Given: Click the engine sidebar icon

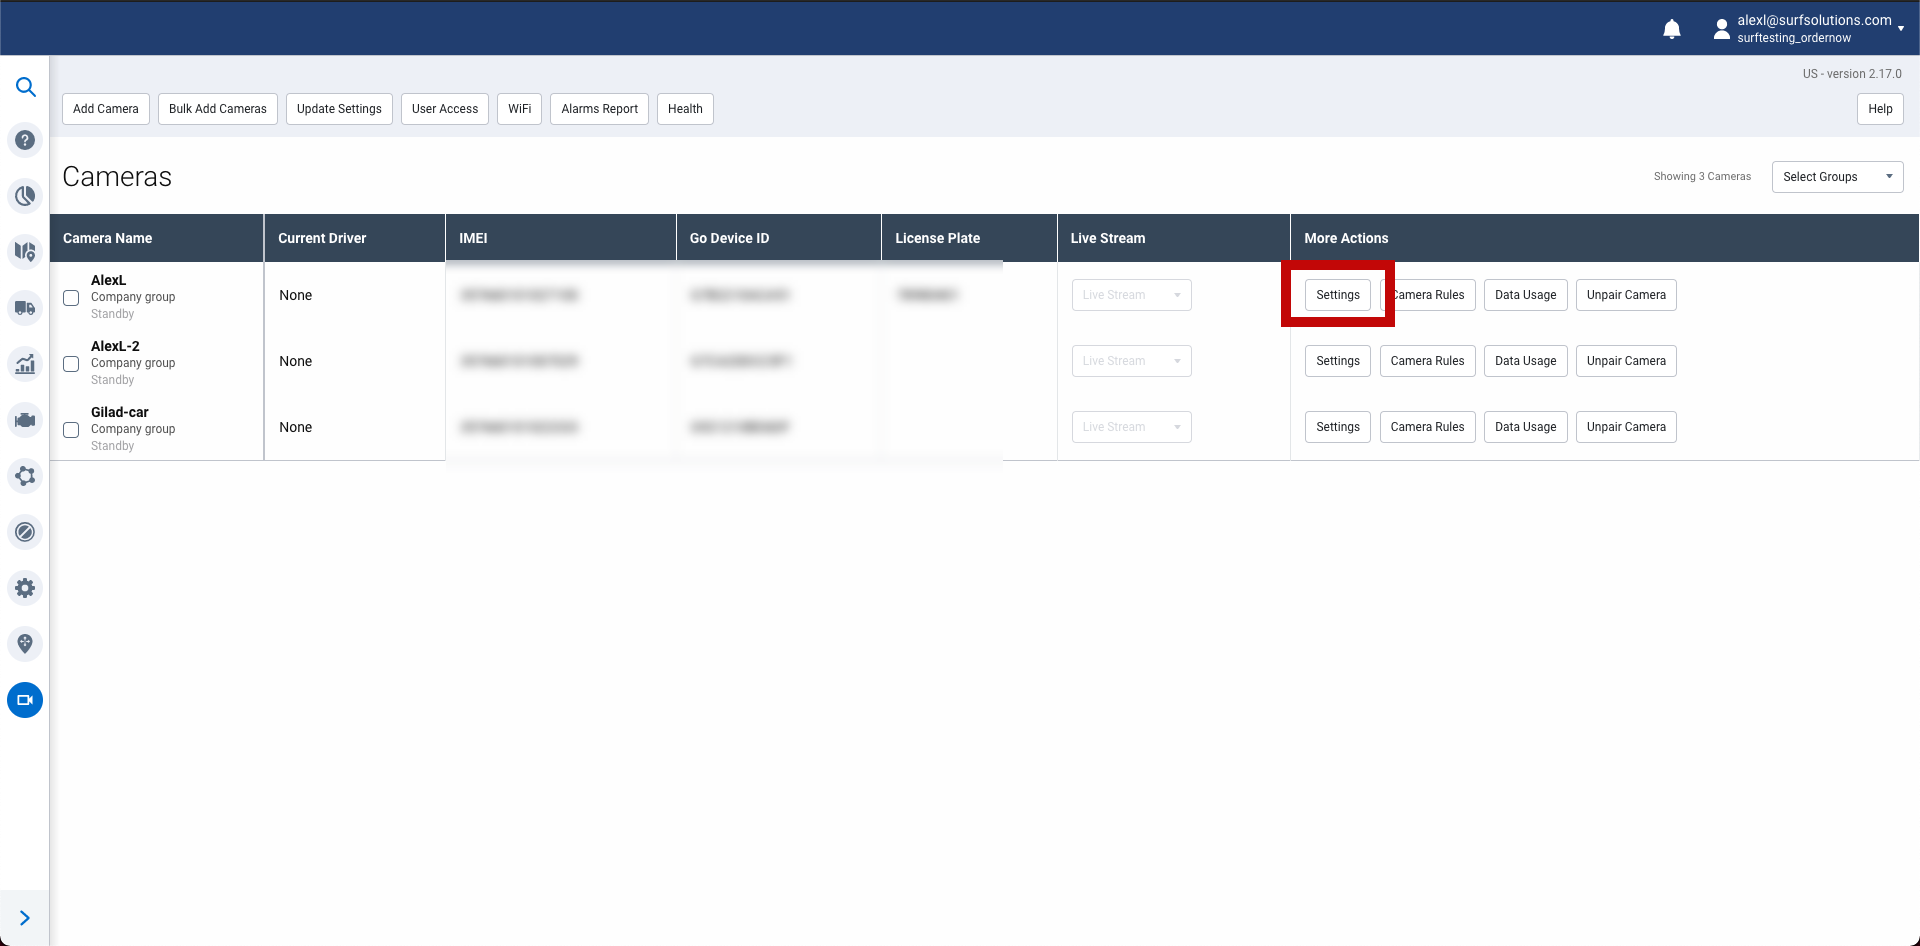Looking at the screenshot, I should [25, 420].
